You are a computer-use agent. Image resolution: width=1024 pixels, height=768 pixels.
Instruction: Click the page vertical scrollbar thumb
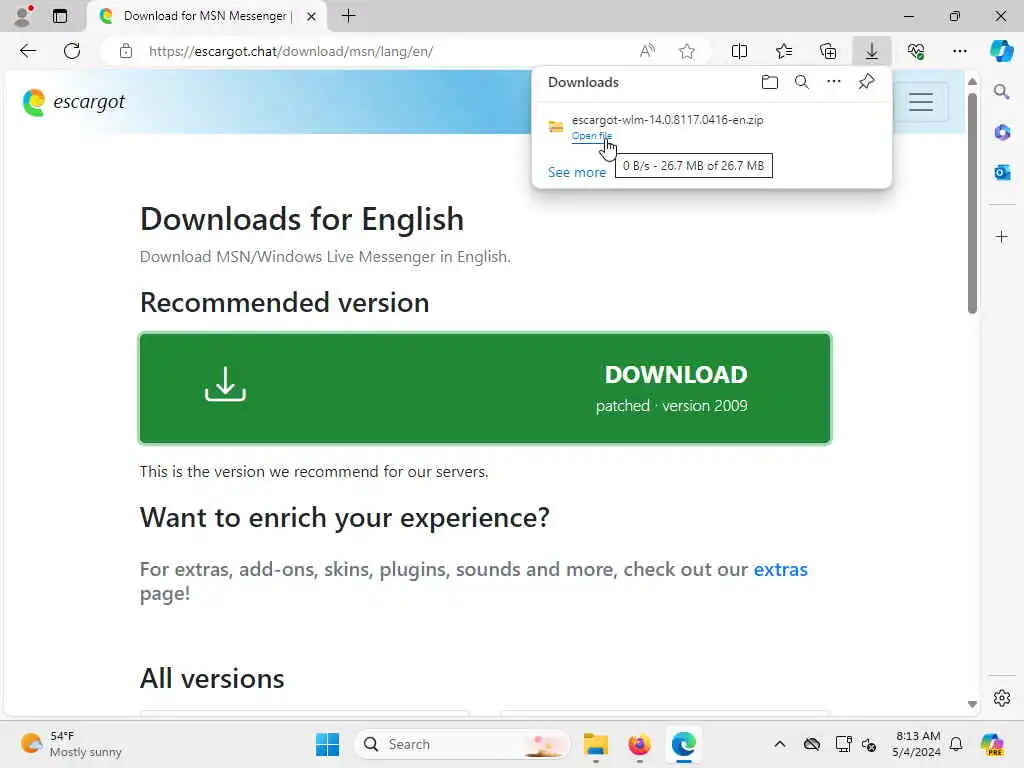972,203
